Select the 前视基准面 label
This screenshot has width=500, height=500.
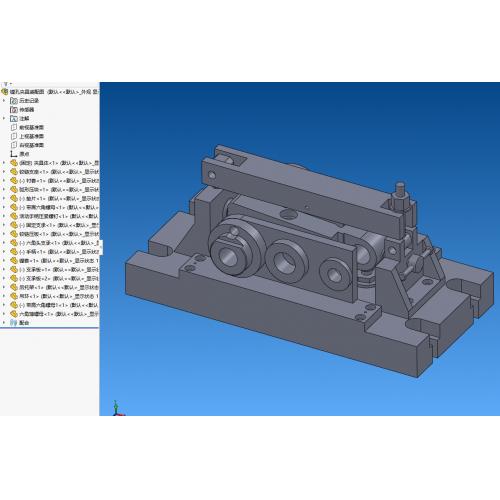tap(32, 127)
